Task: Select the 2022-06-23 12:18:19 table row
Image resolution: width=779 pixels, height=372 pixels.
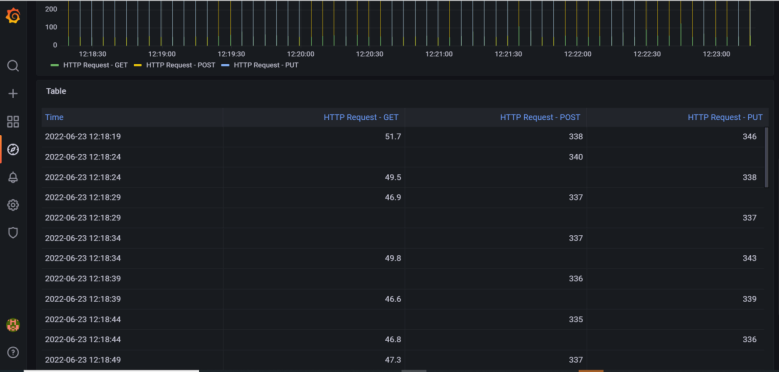Action: (402, 137)
